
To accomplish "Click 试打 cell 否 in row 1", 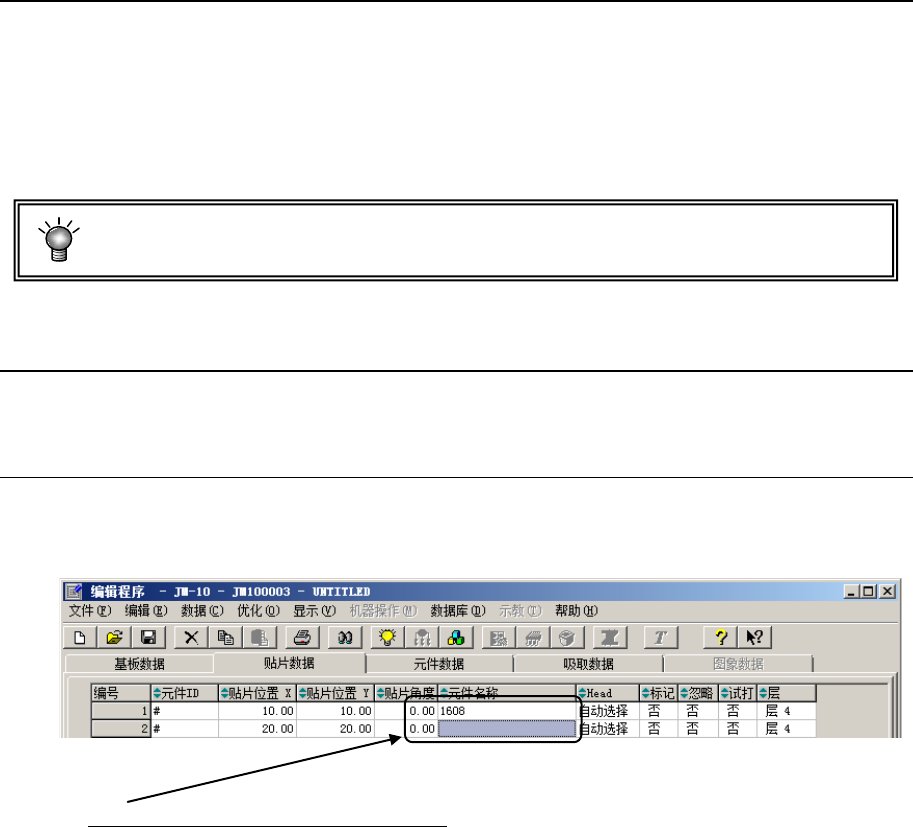I will (x=738, y=711).
